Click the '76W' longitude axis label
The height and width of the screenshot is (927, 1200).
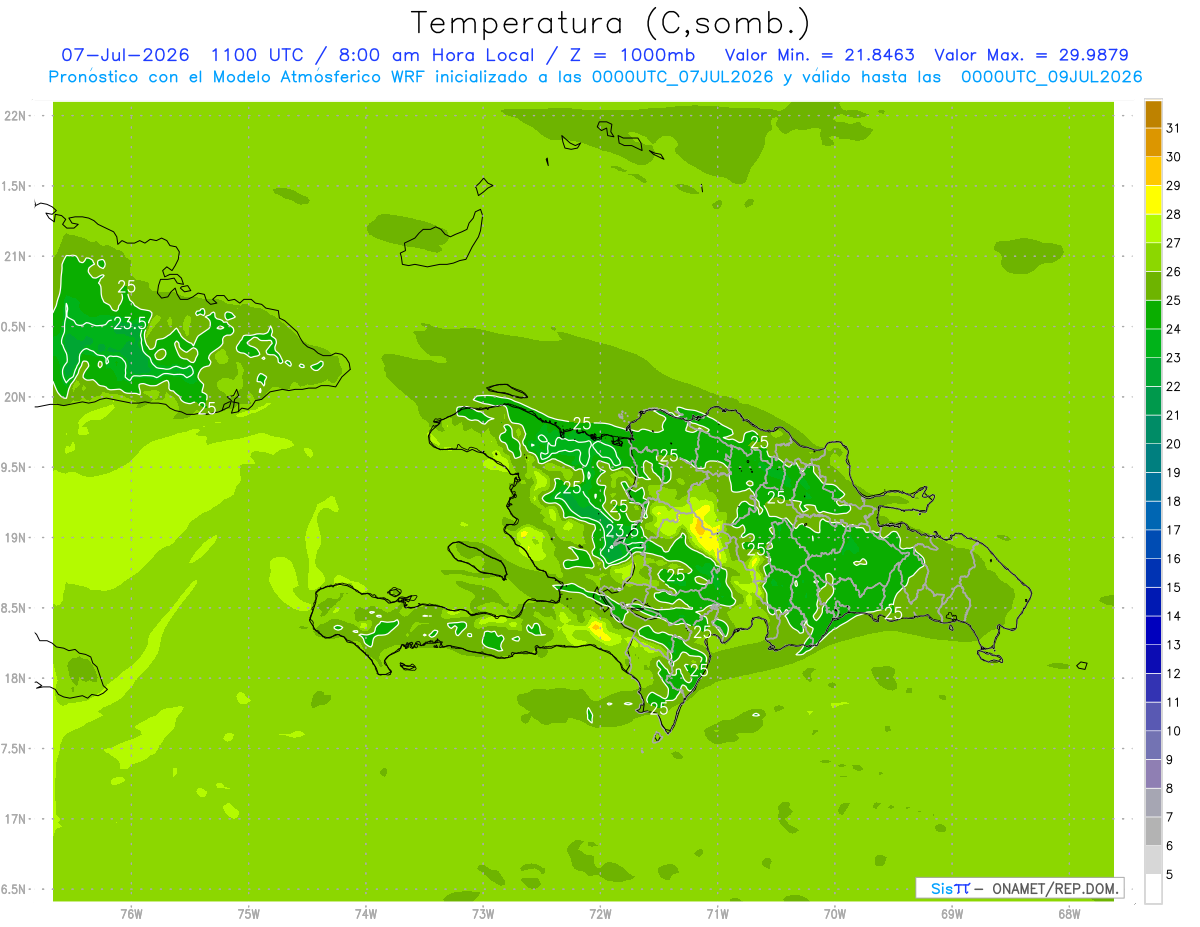(131, 913)
